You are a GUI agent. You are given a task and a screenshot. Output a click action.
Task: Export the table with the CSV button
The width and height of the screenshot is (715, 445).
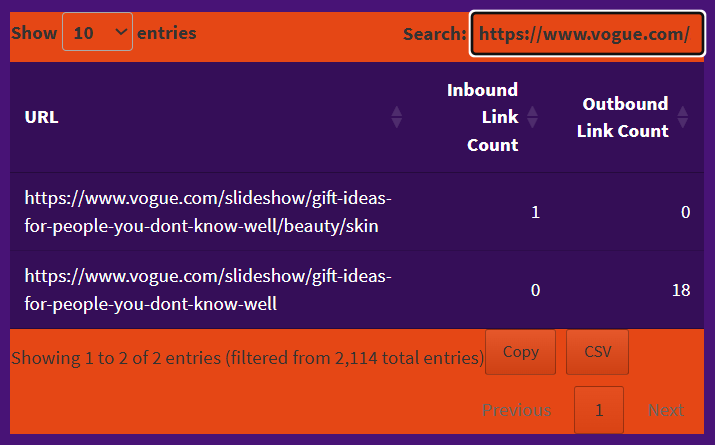(597, 352)
